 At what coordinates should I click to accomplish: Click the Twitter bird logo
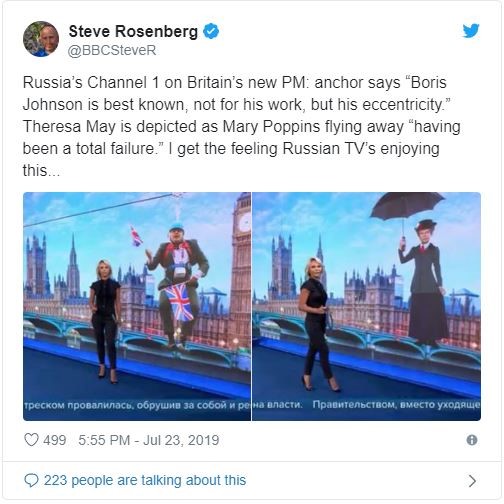(471, 31)
